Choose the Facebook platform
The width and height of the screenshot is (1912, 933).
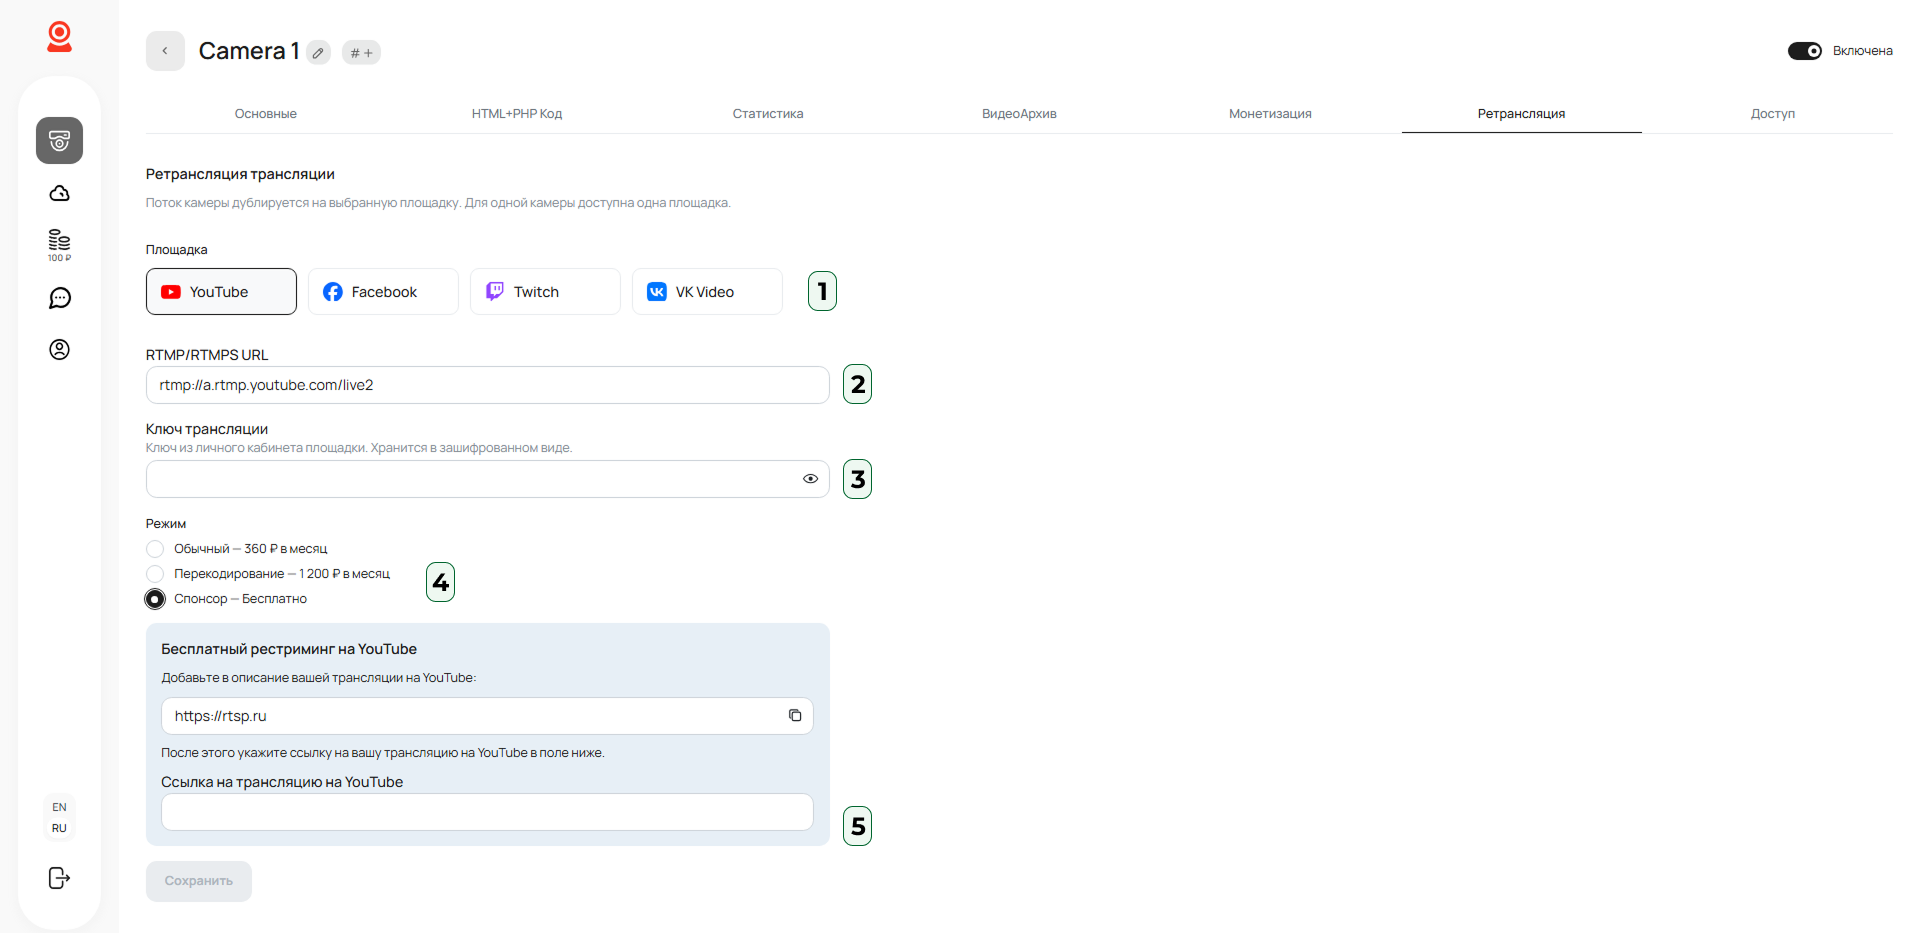[x=383, y=292]
